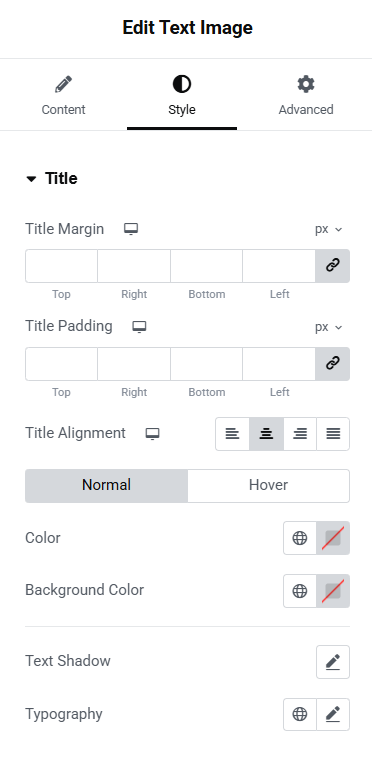Open global colors for Color setting
The height and width of the screenshot is (773, 372).
pyautogui.click(x=300, y=538)
